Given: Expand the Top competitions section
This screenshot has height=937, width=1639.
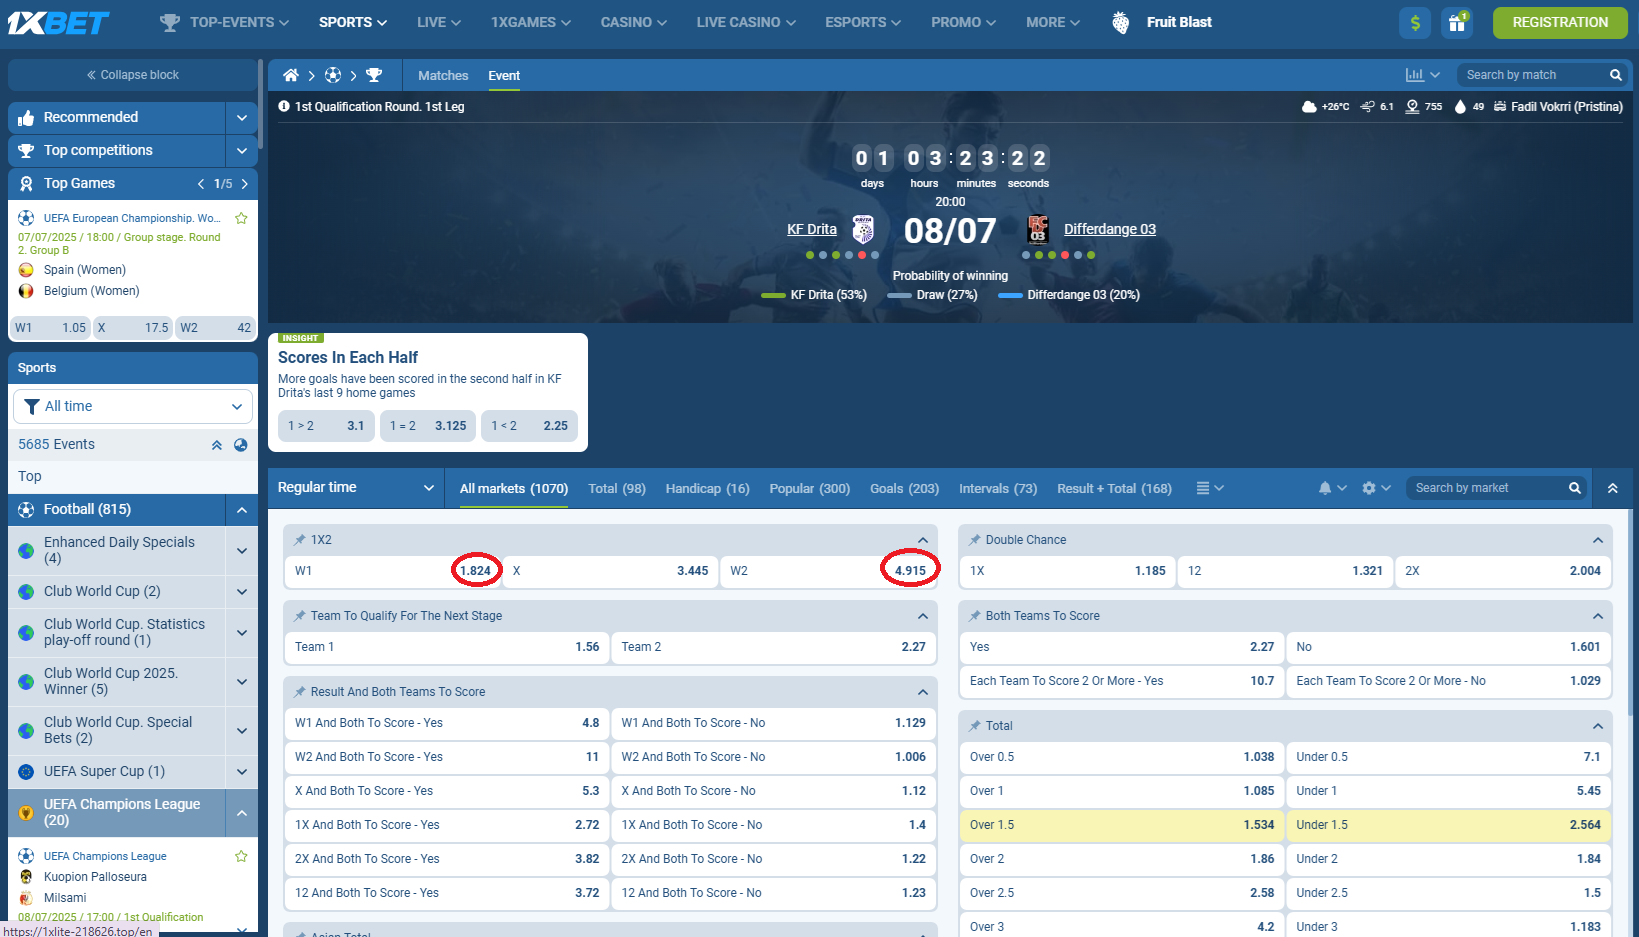Looking at the screenshot, I should (241, 151).
